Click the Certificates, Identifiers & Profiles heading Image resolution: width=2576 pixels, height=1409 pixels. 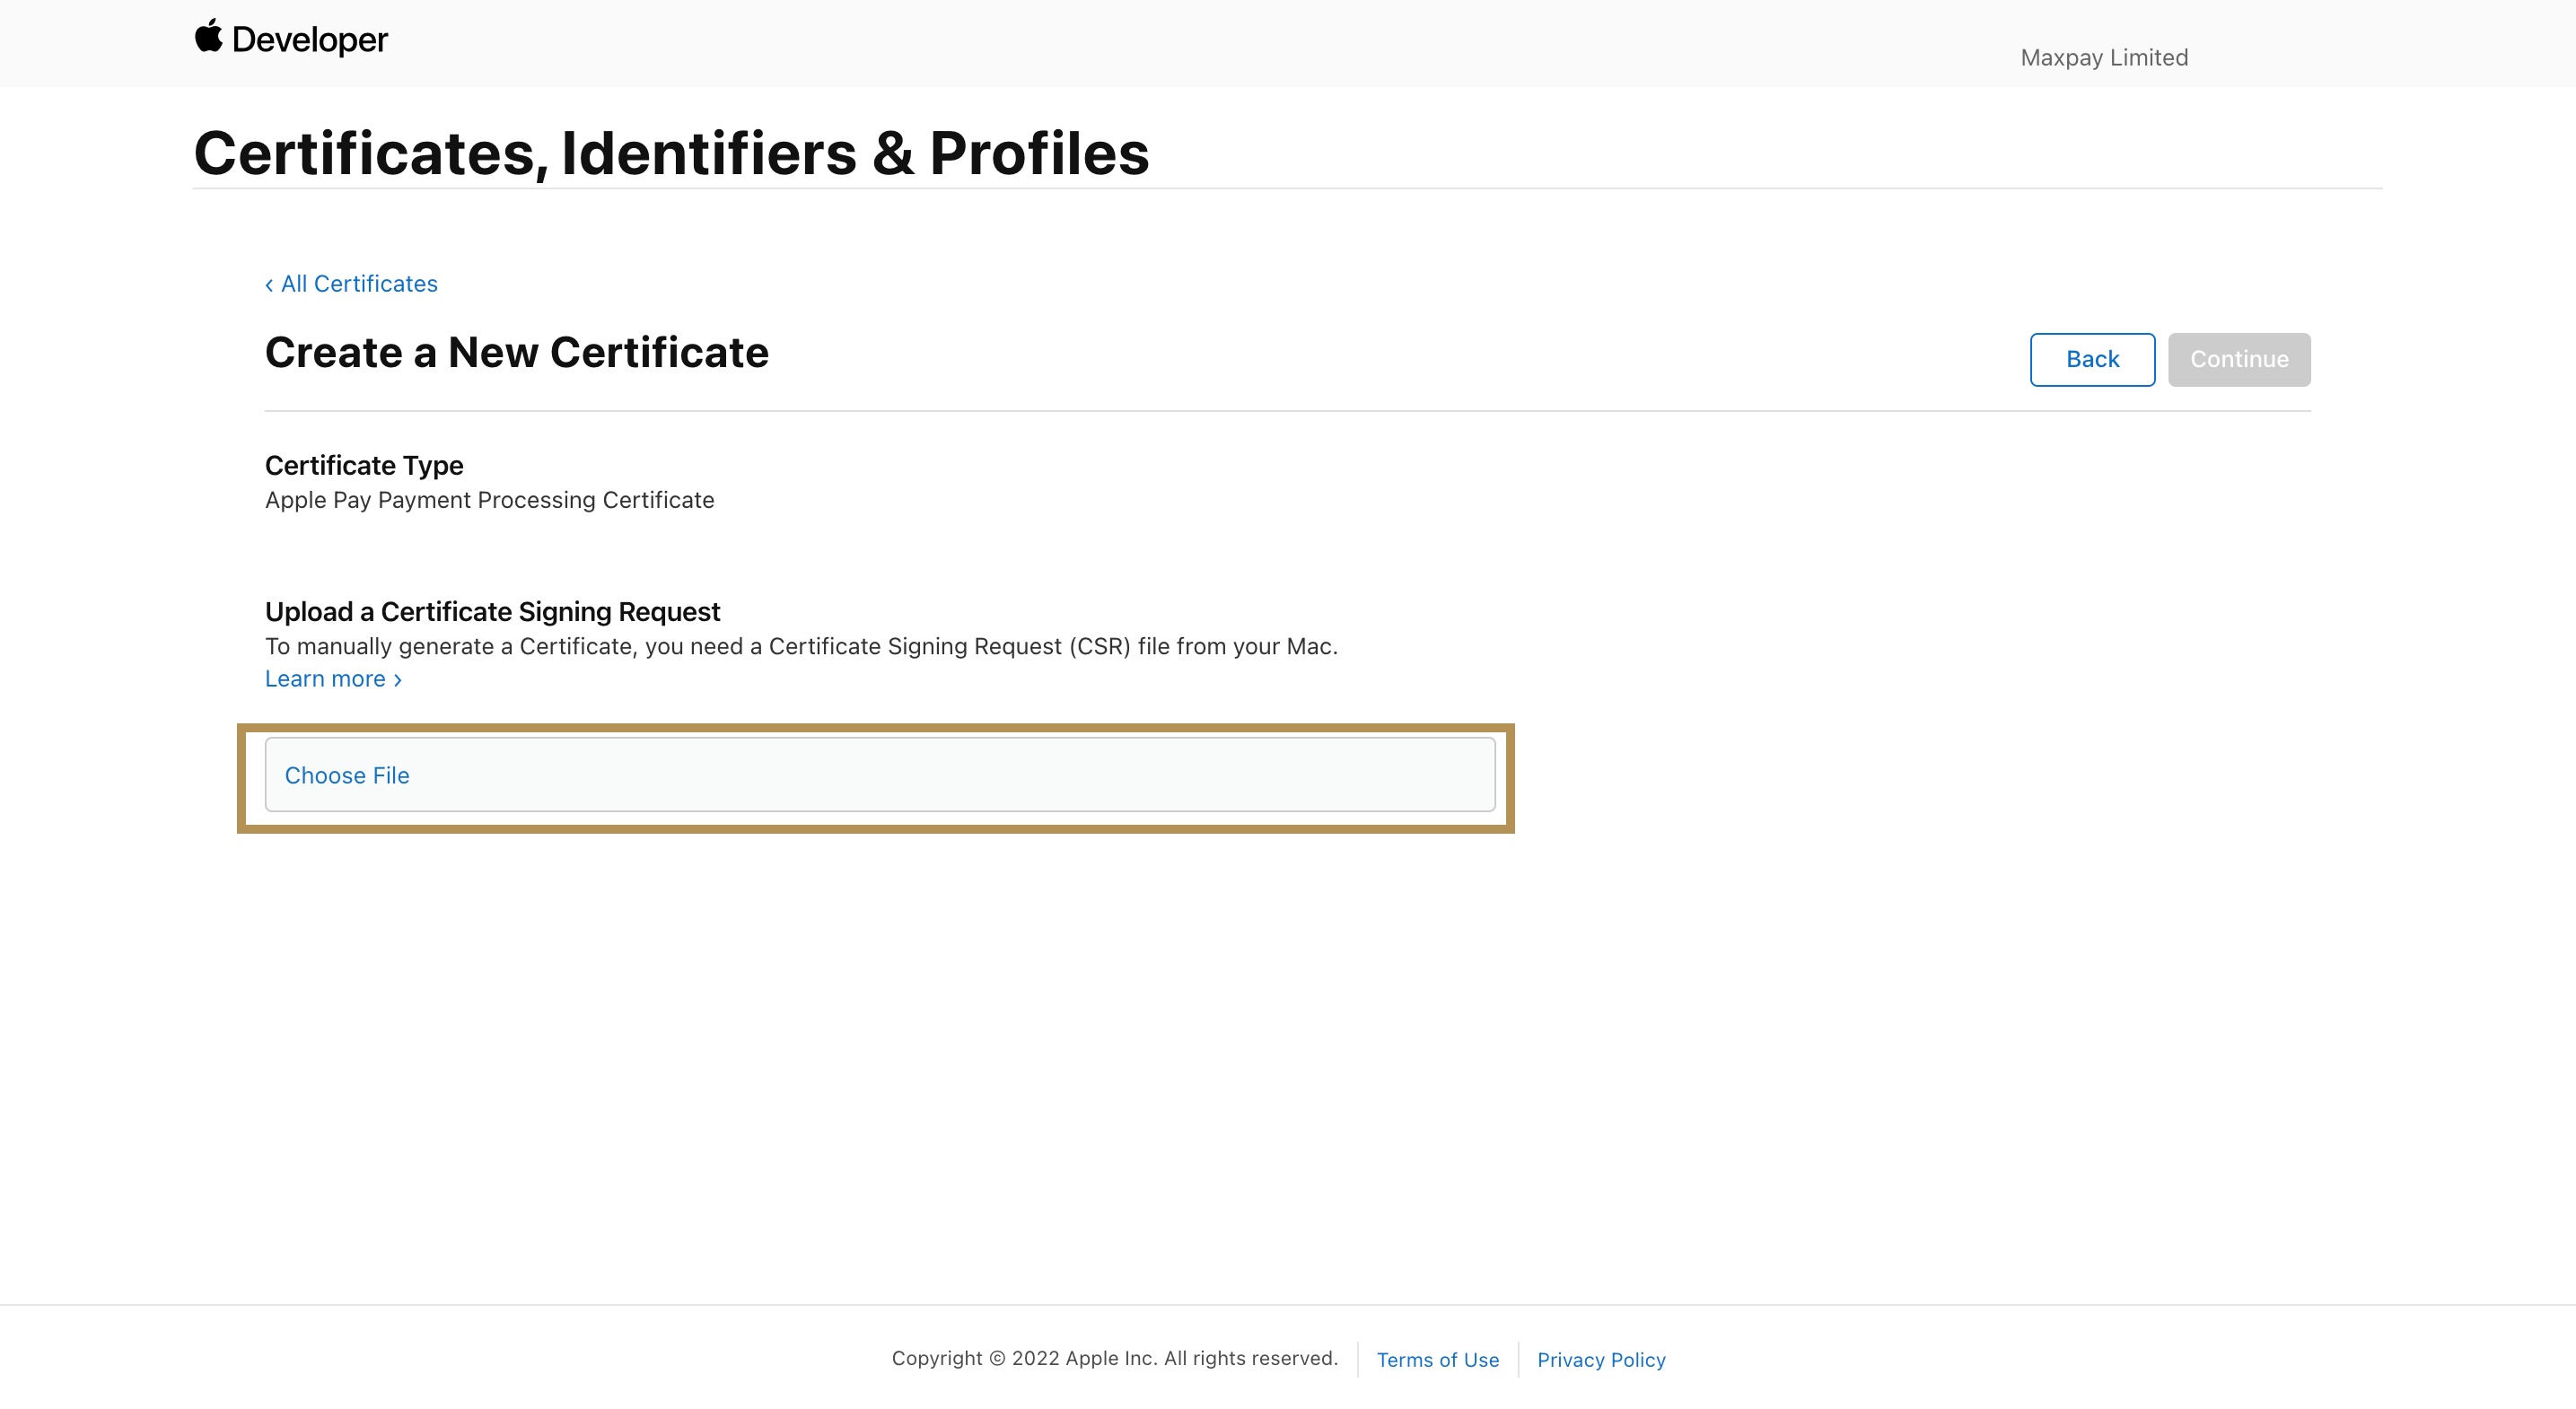[x=672, y=153]
